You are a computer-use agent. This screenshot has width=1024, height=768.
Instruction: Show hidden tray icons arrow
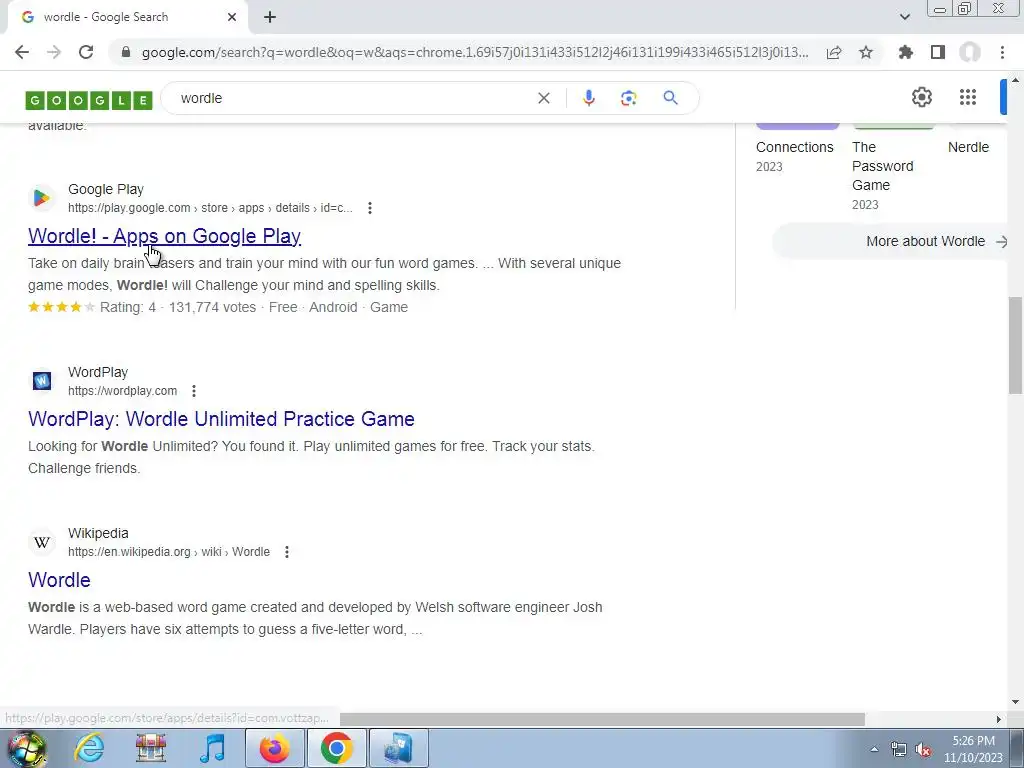tap(874, 749)
